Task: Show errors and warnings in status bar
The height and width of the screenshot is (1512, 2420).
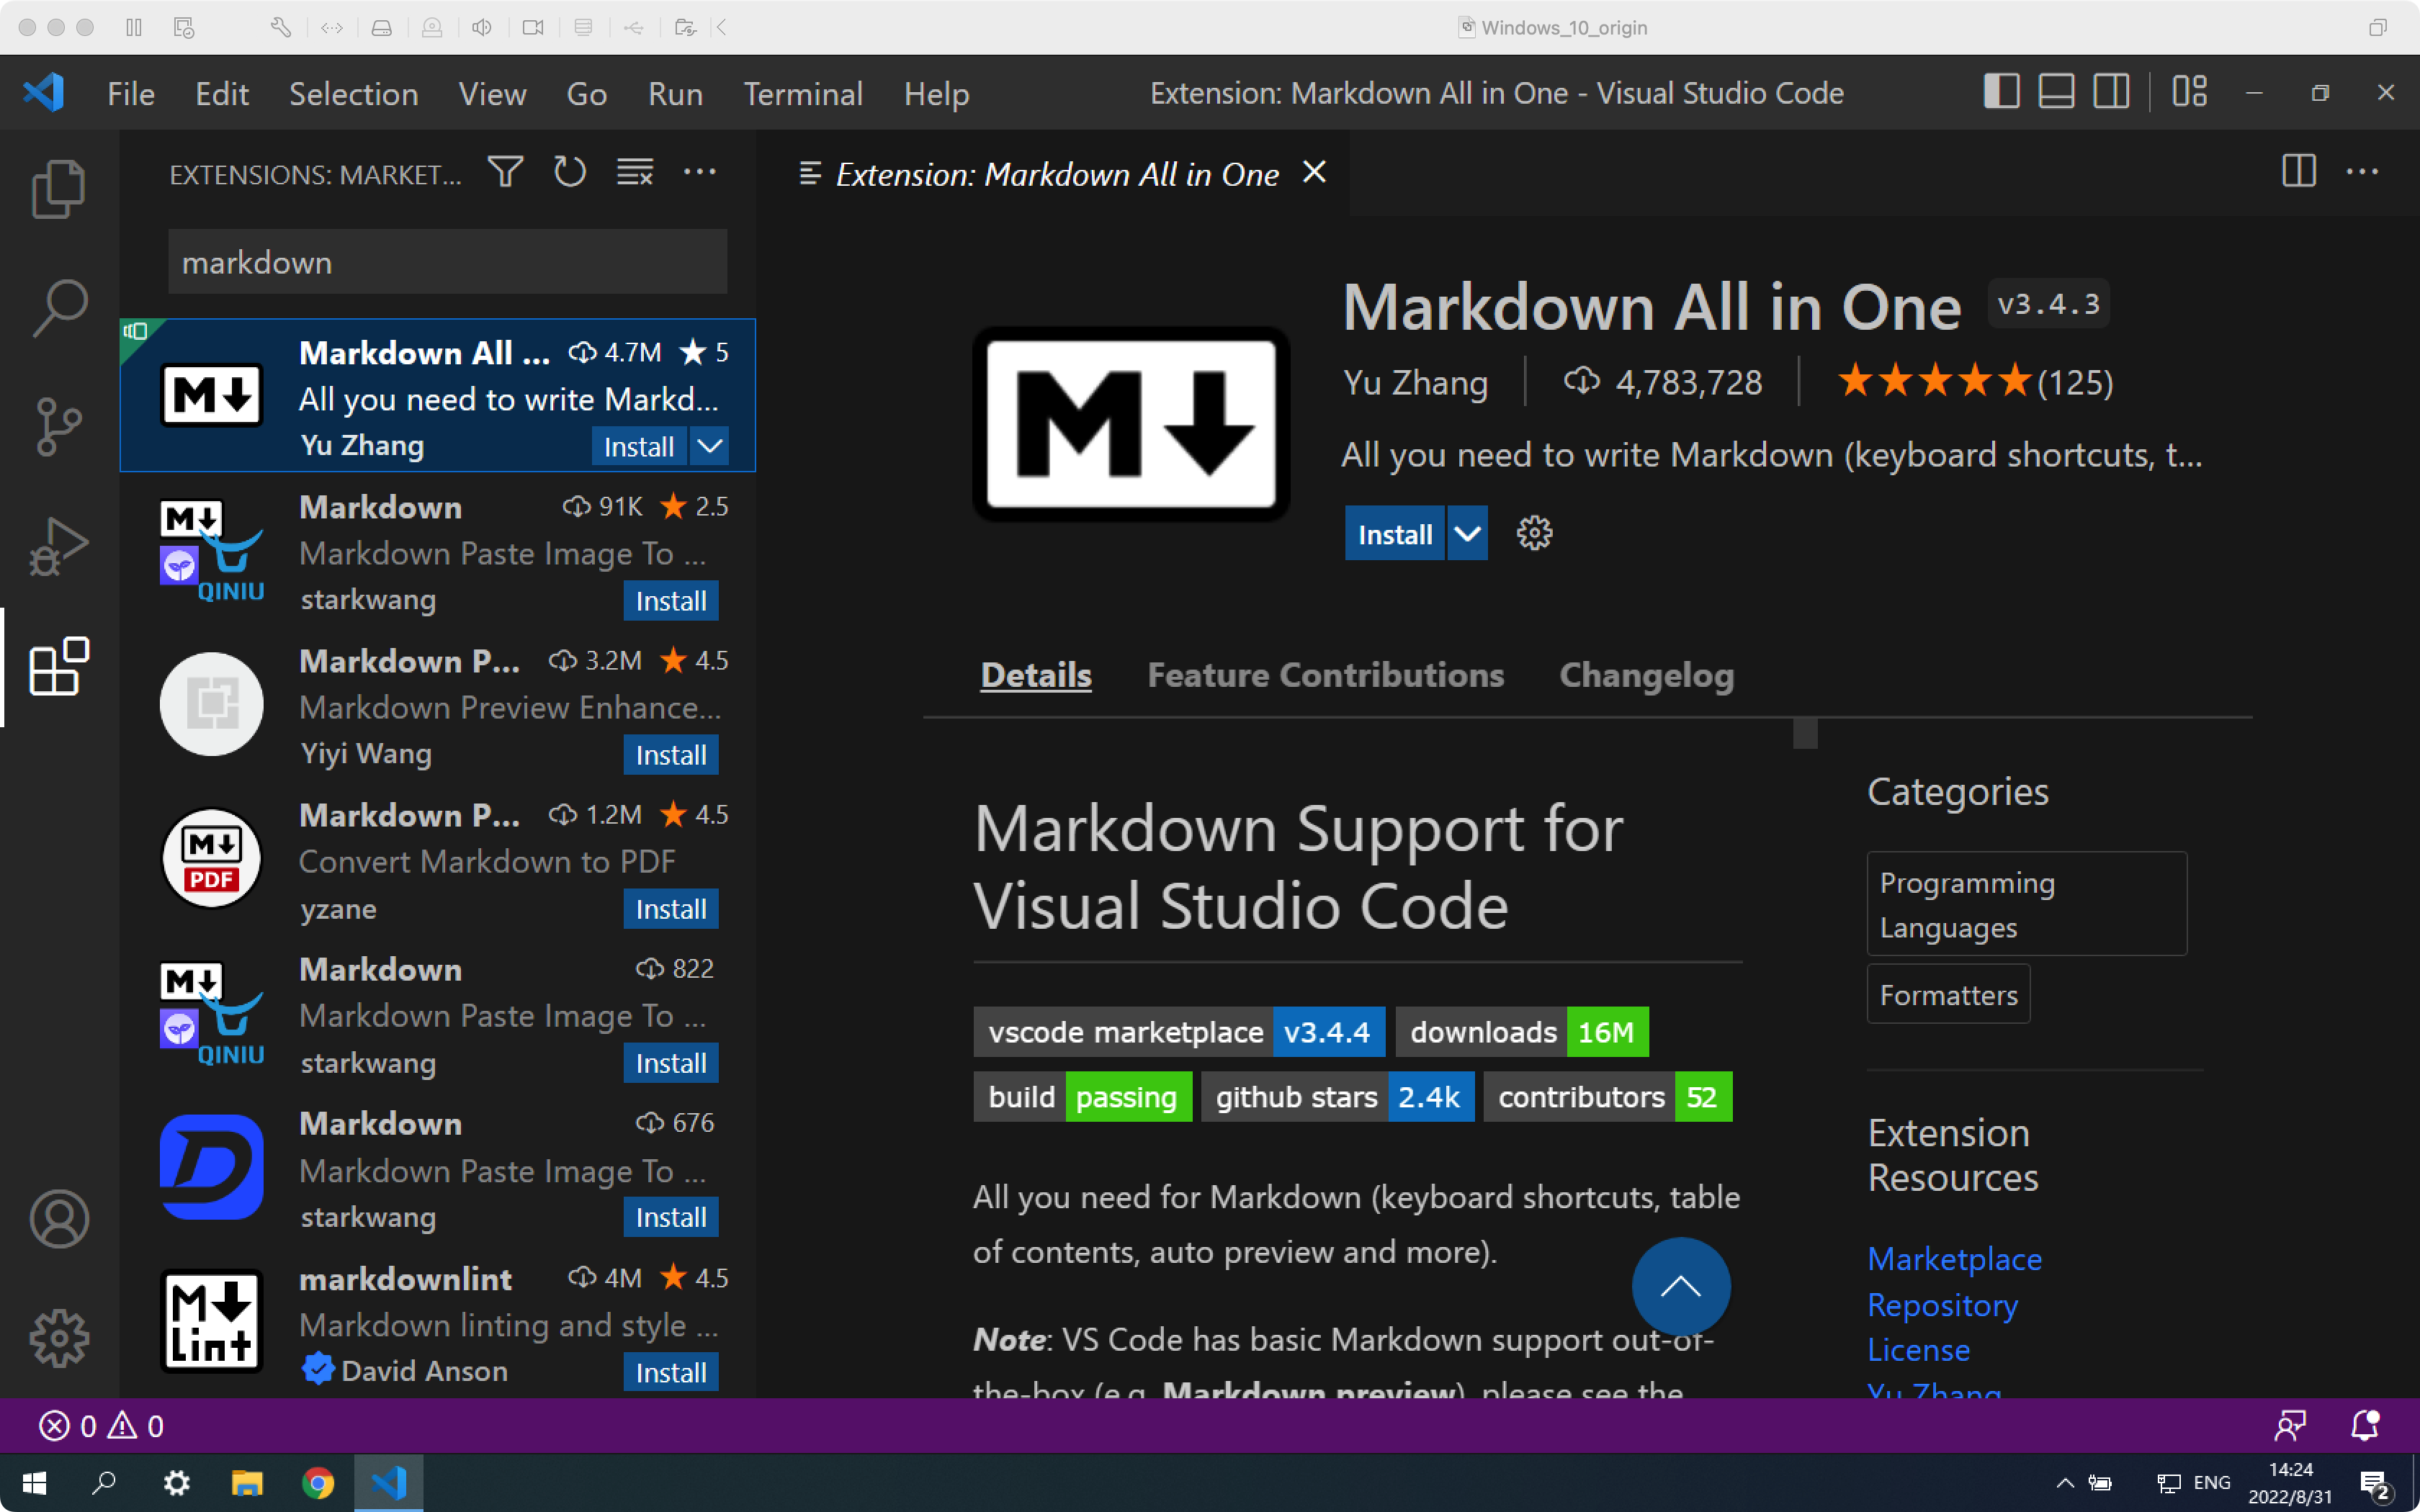Action: 101,1425
